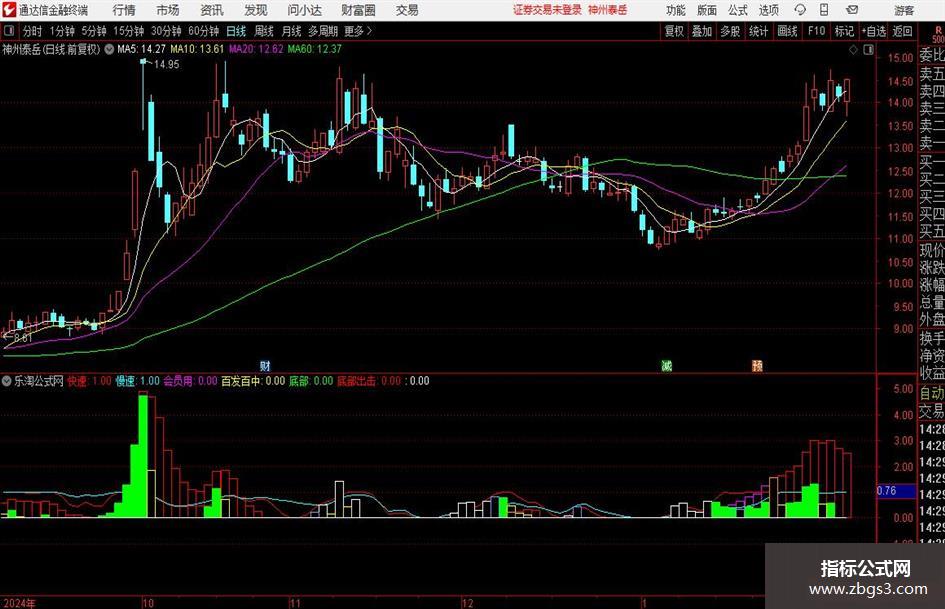Open the 市场 menu

pos(168,10)
